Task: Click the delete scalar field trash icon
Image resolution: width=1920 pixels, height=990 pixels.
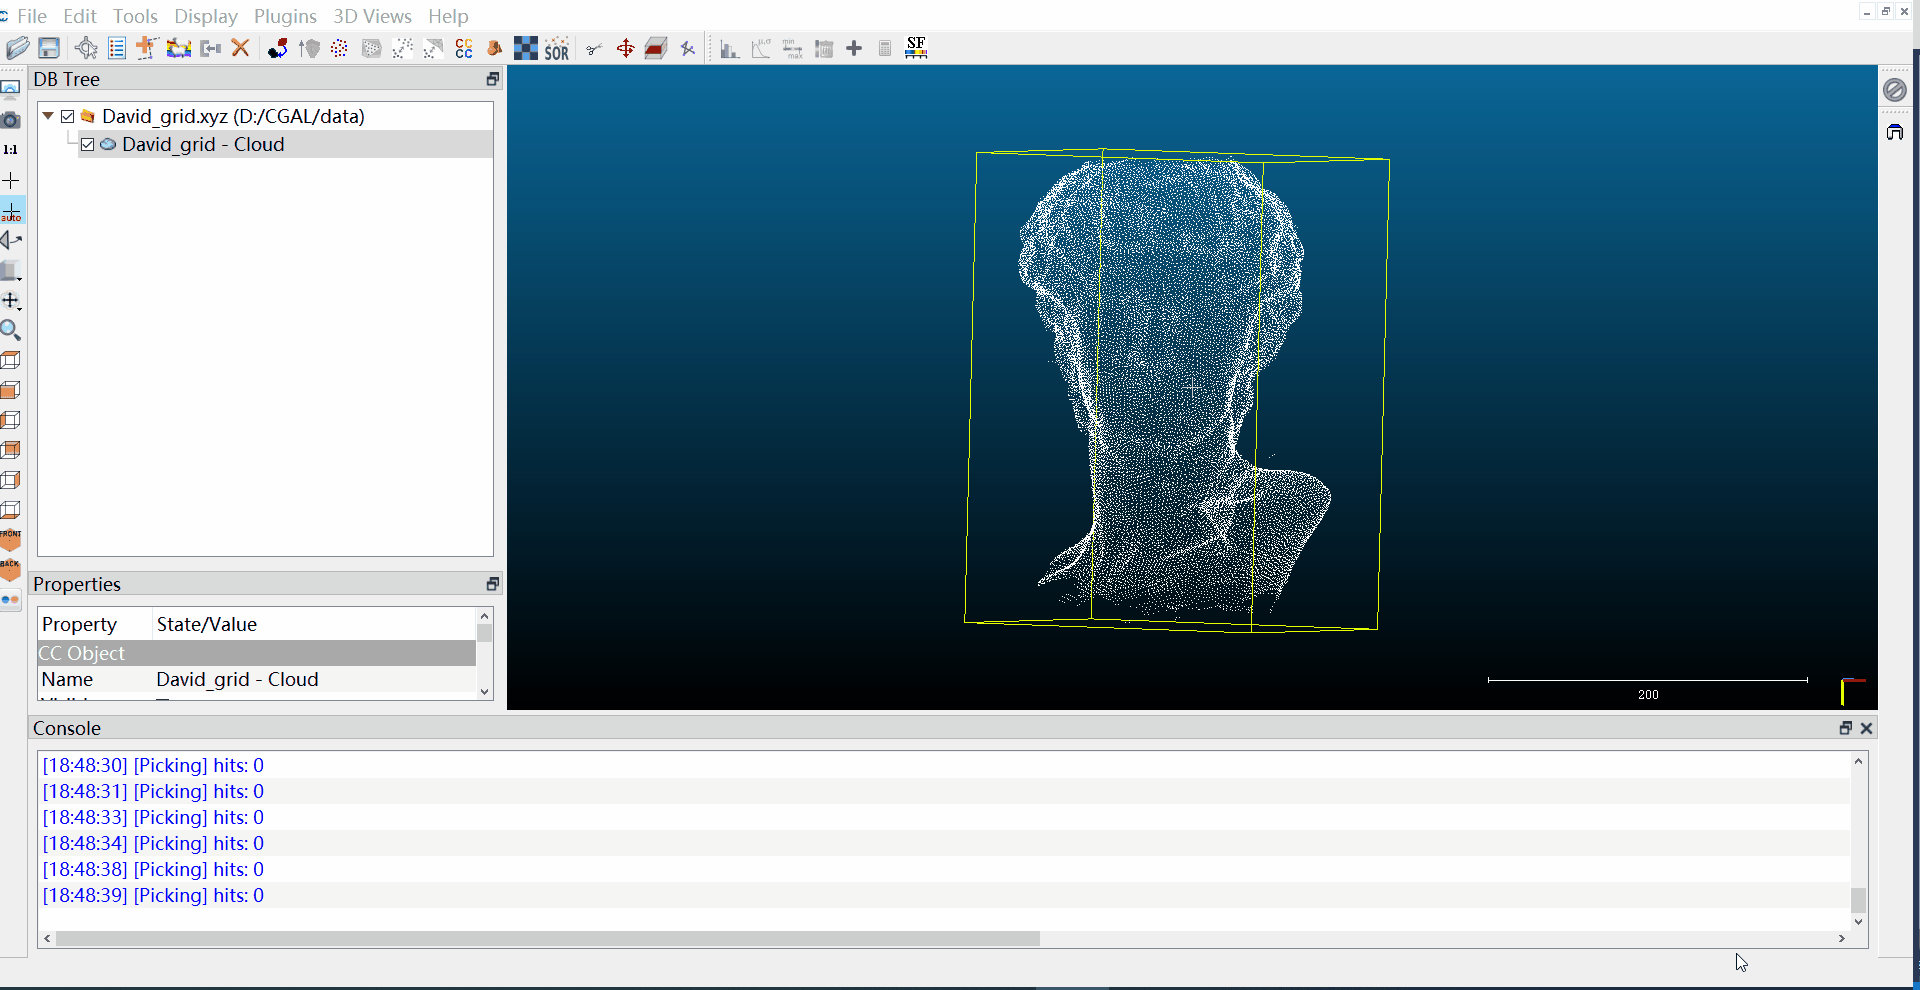Action: (x=824, y=48)
